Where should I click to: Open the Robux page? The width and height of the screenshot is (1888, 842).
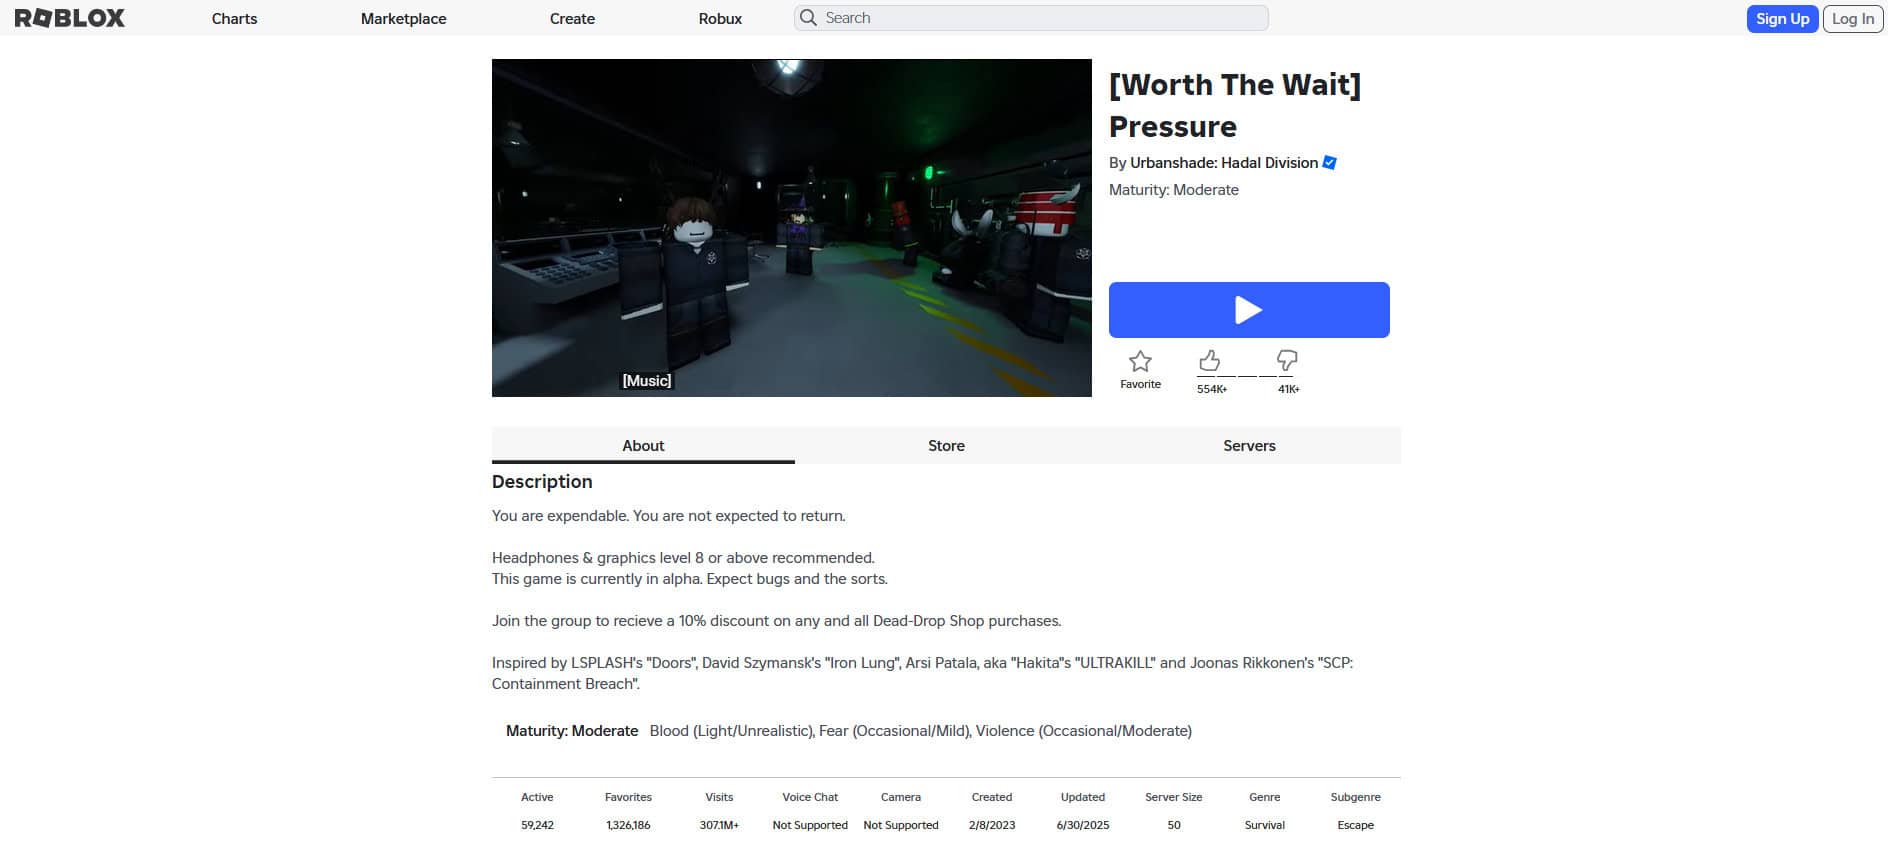720,18
